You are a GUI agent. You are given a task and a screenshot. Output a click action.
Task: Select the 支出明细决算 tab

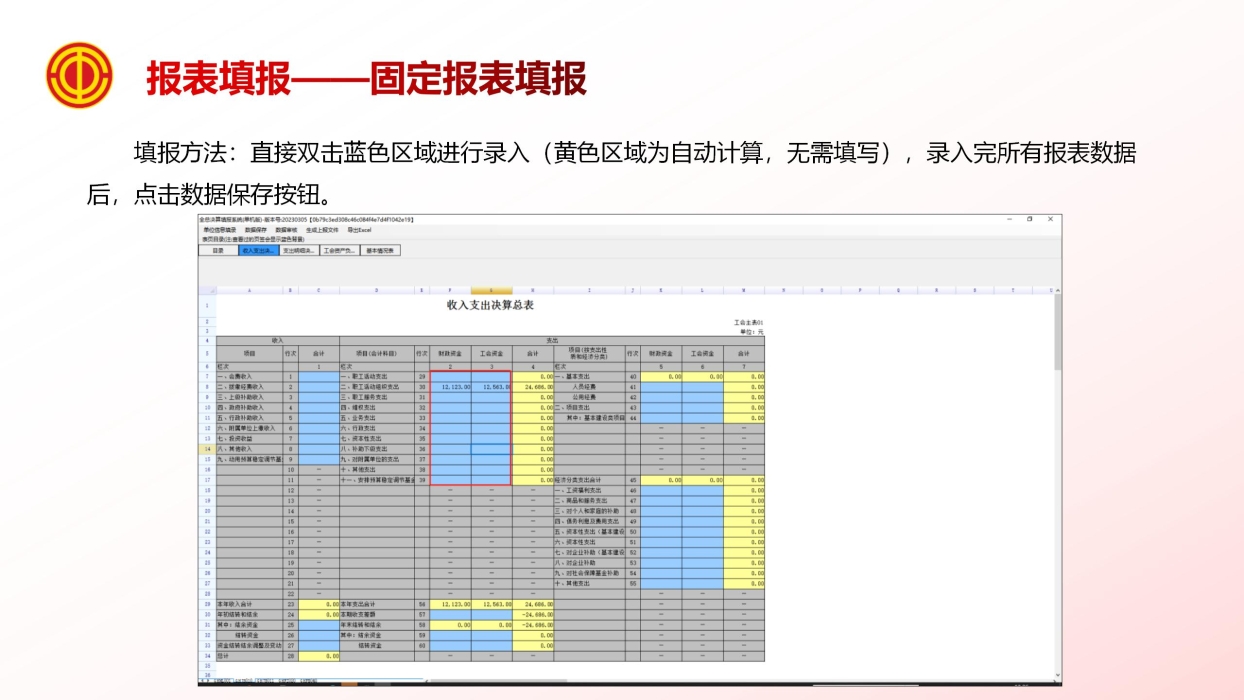[297, 251]
